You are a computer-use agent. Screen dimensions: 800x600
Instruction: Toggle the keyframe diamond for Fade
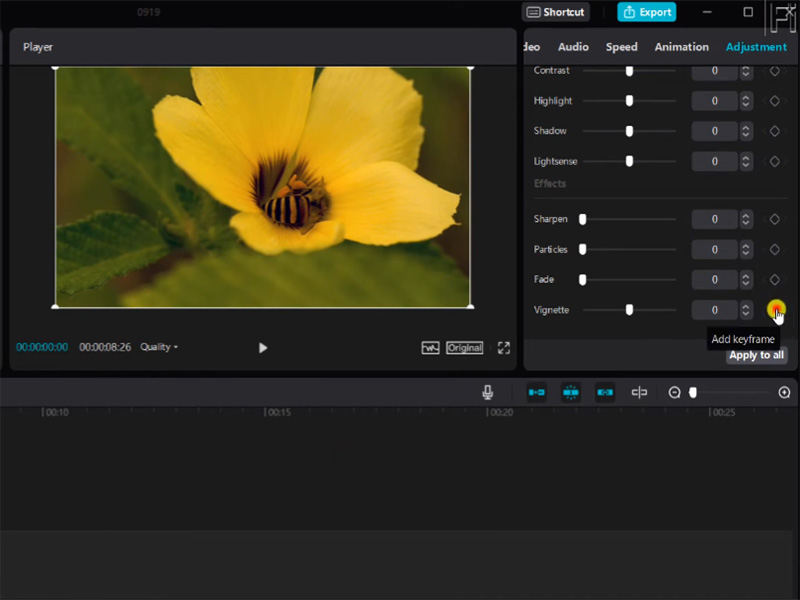click(x=773, y=279)
